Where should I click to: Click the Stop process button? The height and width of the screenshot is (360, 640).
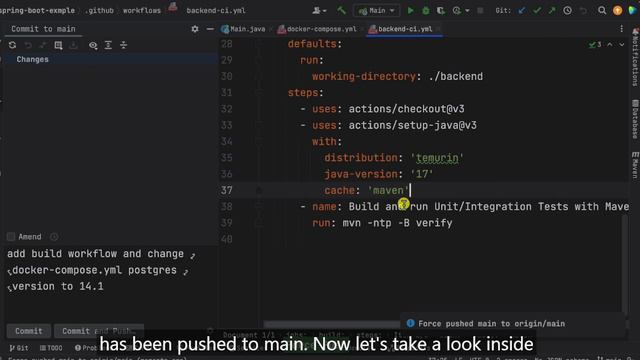[x=480, y=11]
